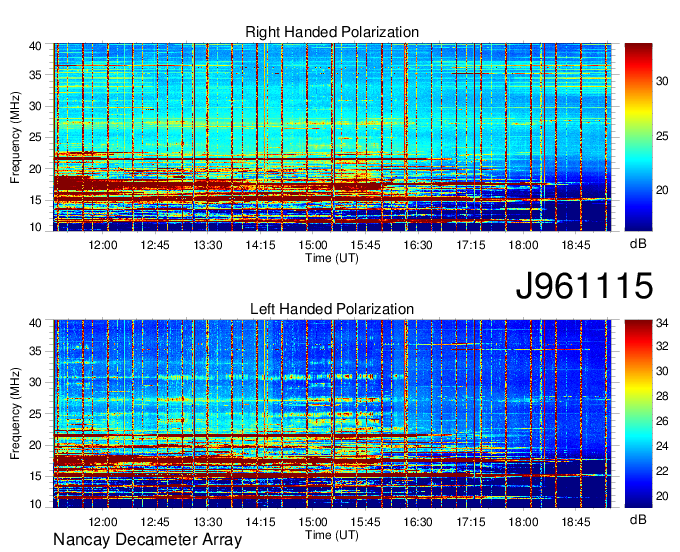Click the 12:45 time tick under the upper plot

155,245
